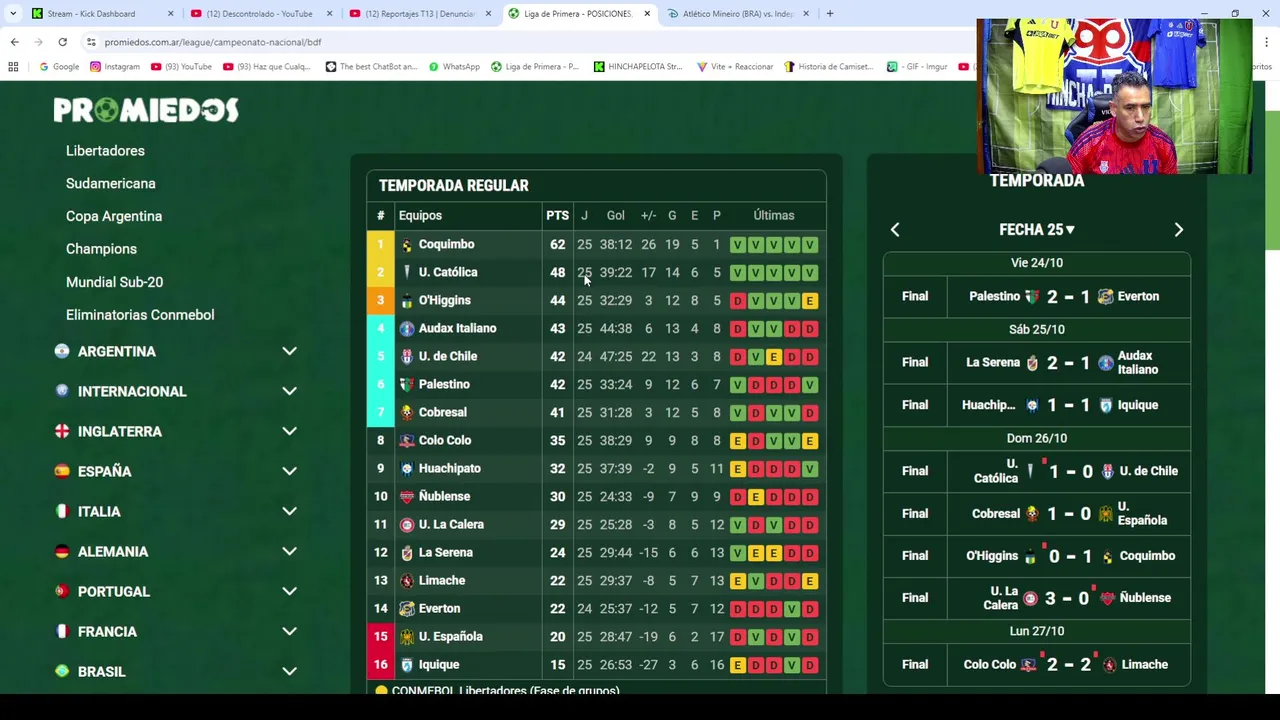Switch to the Descontrolado - YouTube tab

pyautogui.click(x=260, y=14)
